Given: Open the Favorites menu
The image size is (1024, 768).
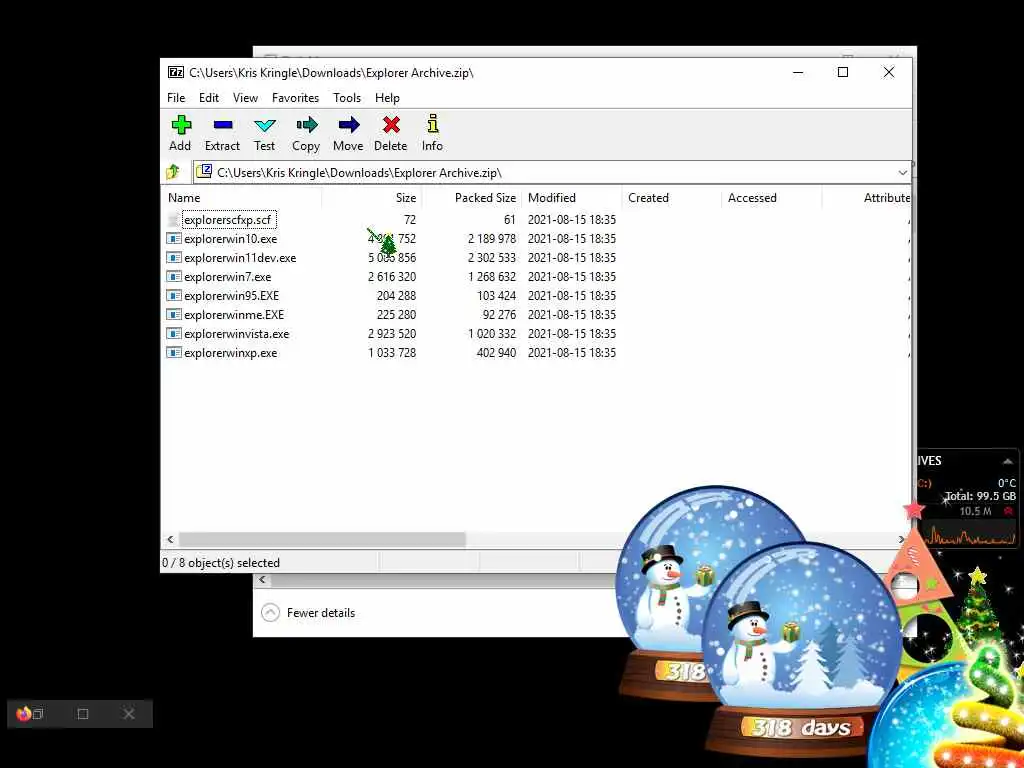Looking at the screenshot, I should pyautogui.click(x=295, y=98).
